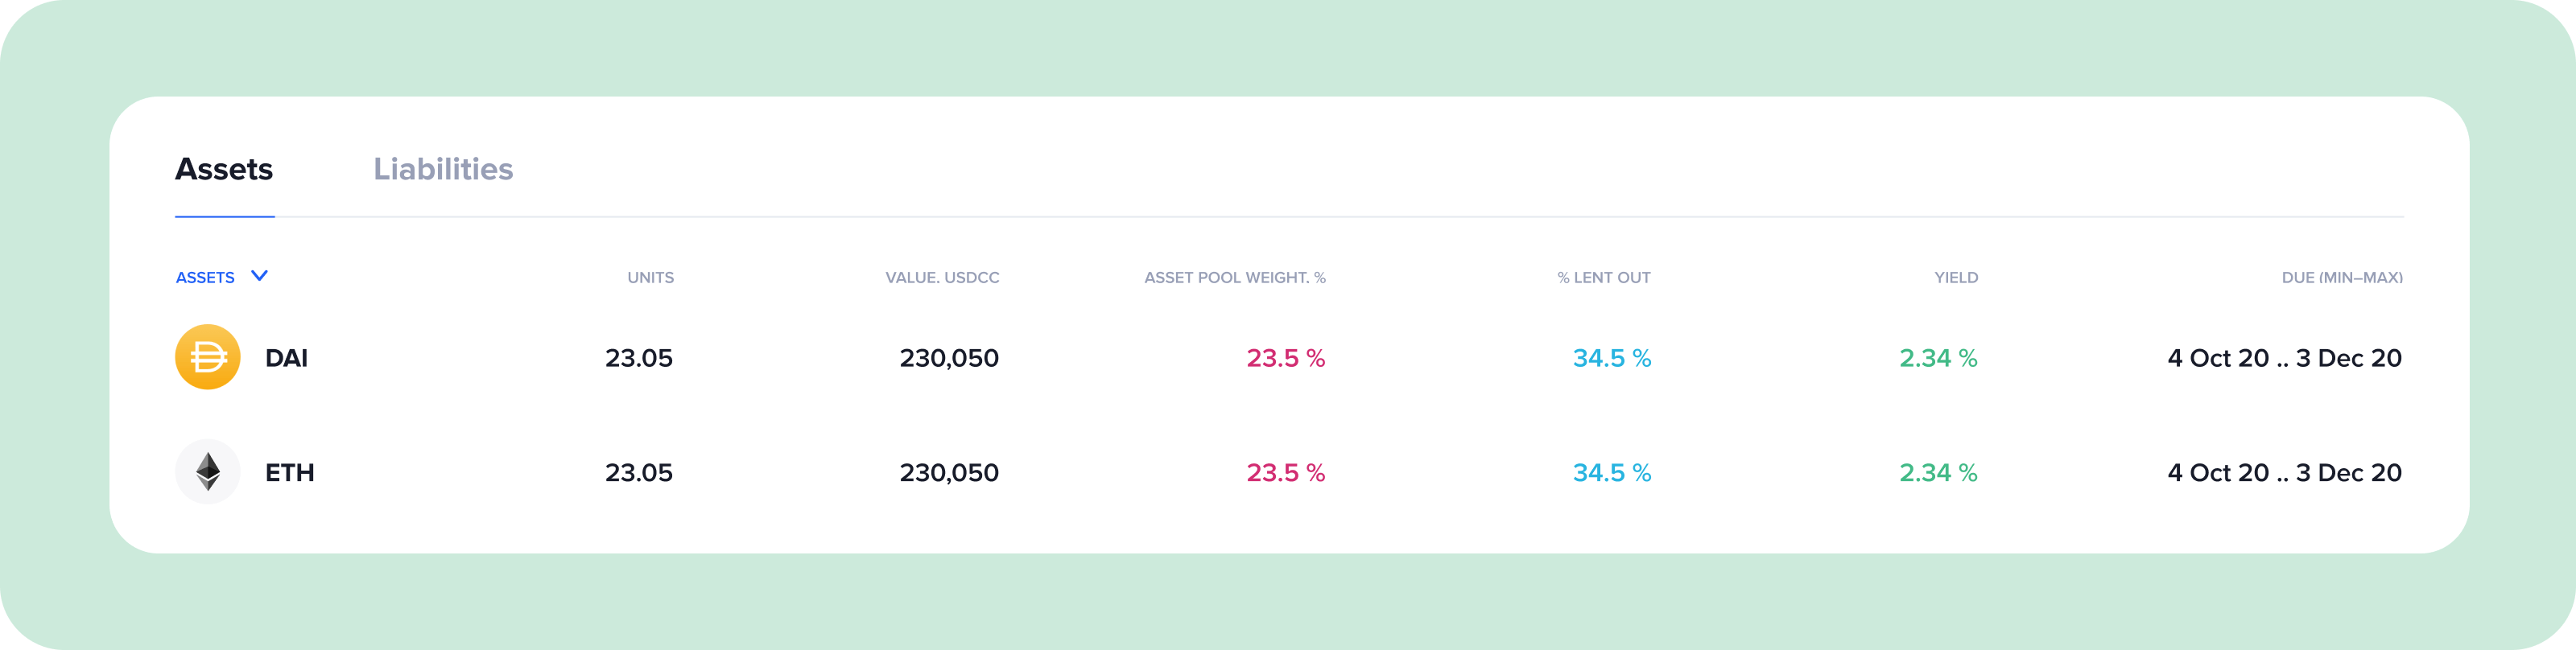
Task: Select DAI's 230,050 value cell
Action: tap(949, 358)
